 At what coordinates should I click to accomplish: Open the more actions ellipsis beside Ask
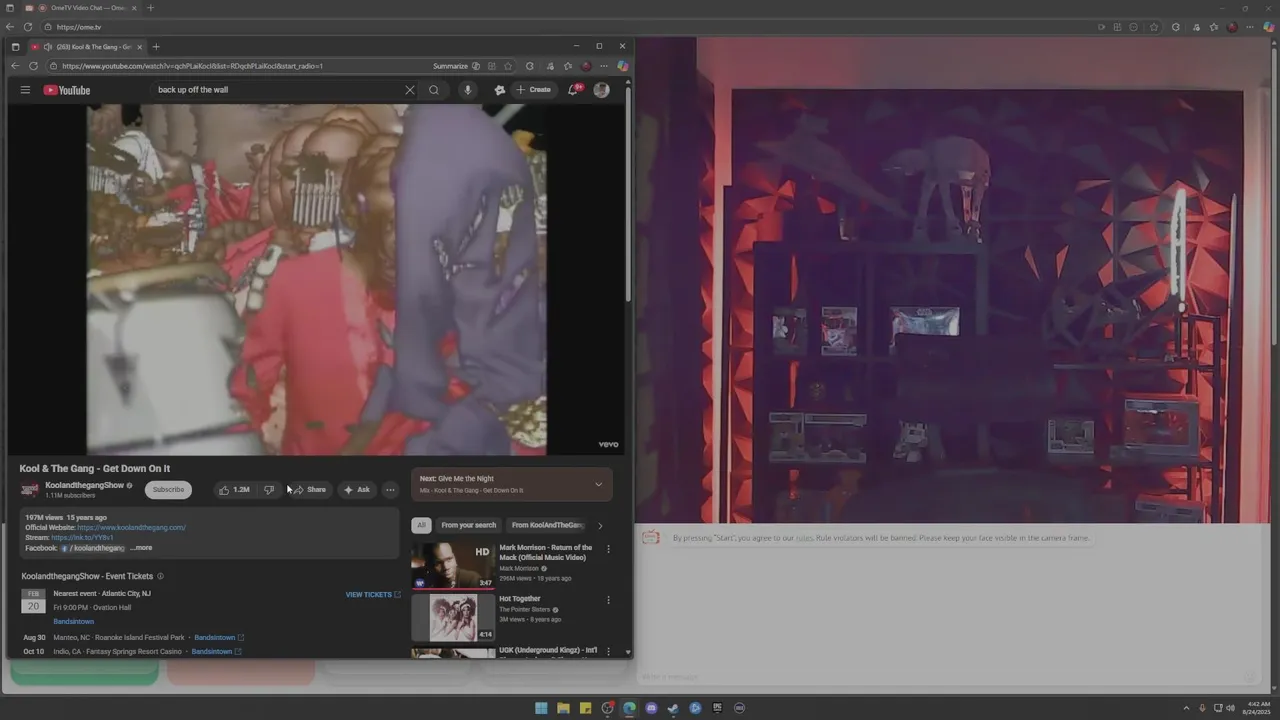(390, 490)
